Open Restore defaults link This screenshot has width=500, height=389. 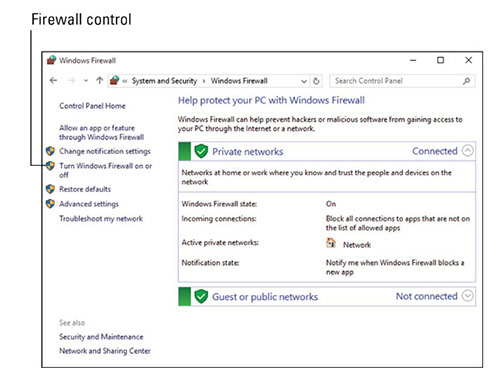(85, 189)
